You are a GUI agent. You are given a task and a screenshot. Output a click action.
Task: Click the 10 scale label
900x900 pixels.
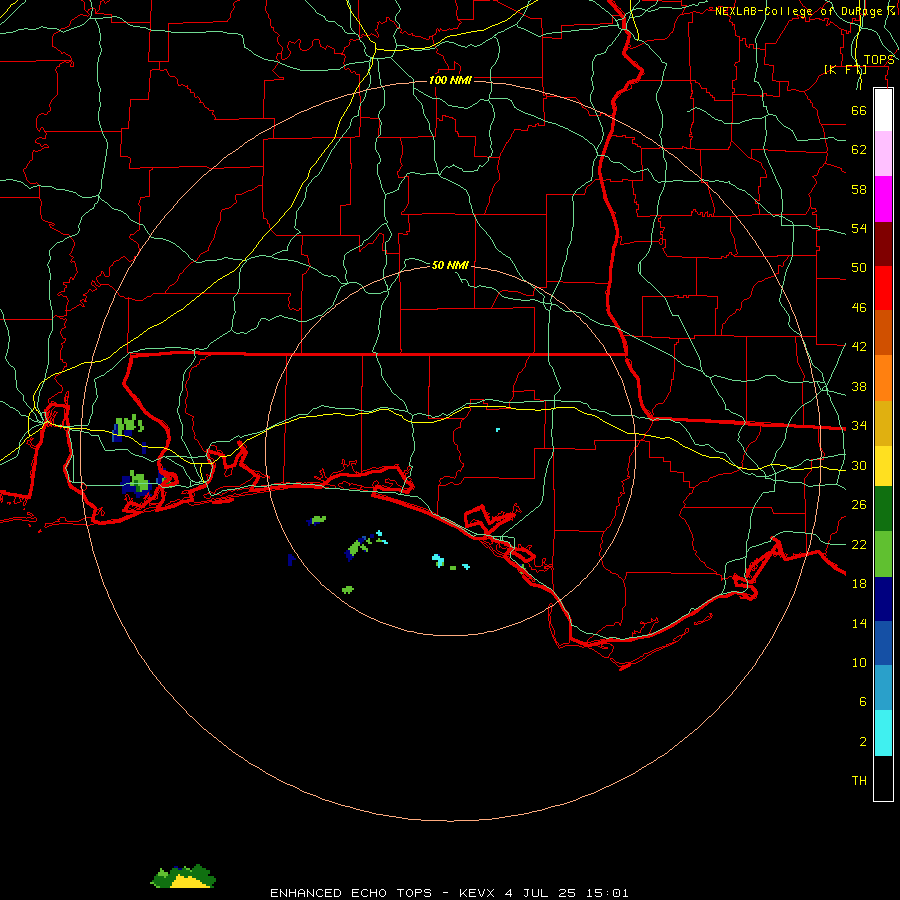click(x=859, y=663)
